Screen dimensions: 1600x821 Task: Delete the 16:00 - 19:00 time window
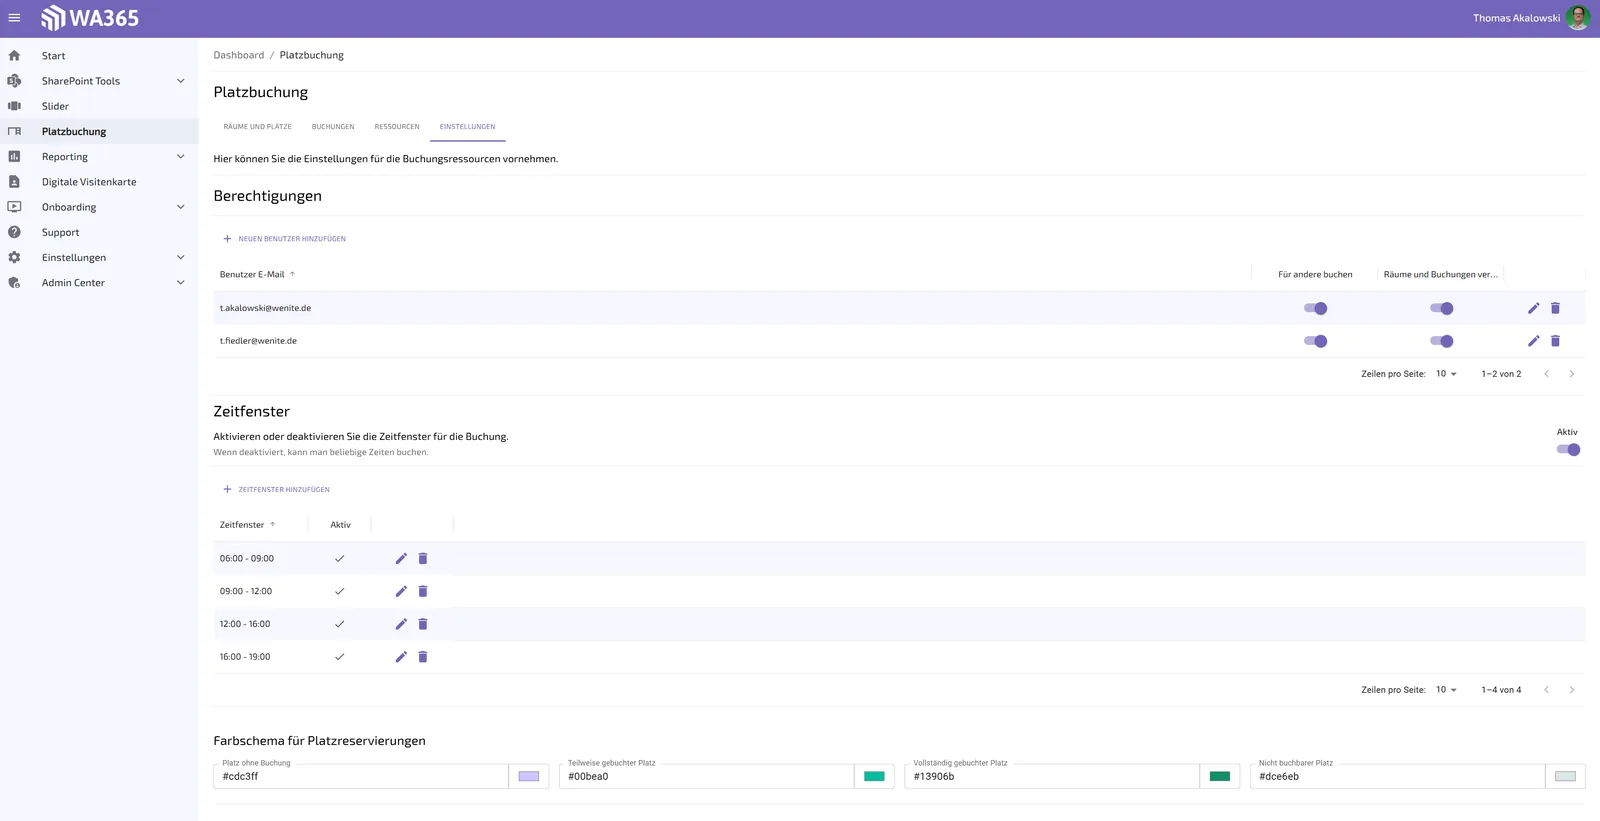pyautogui.click(x=423, y=657)
